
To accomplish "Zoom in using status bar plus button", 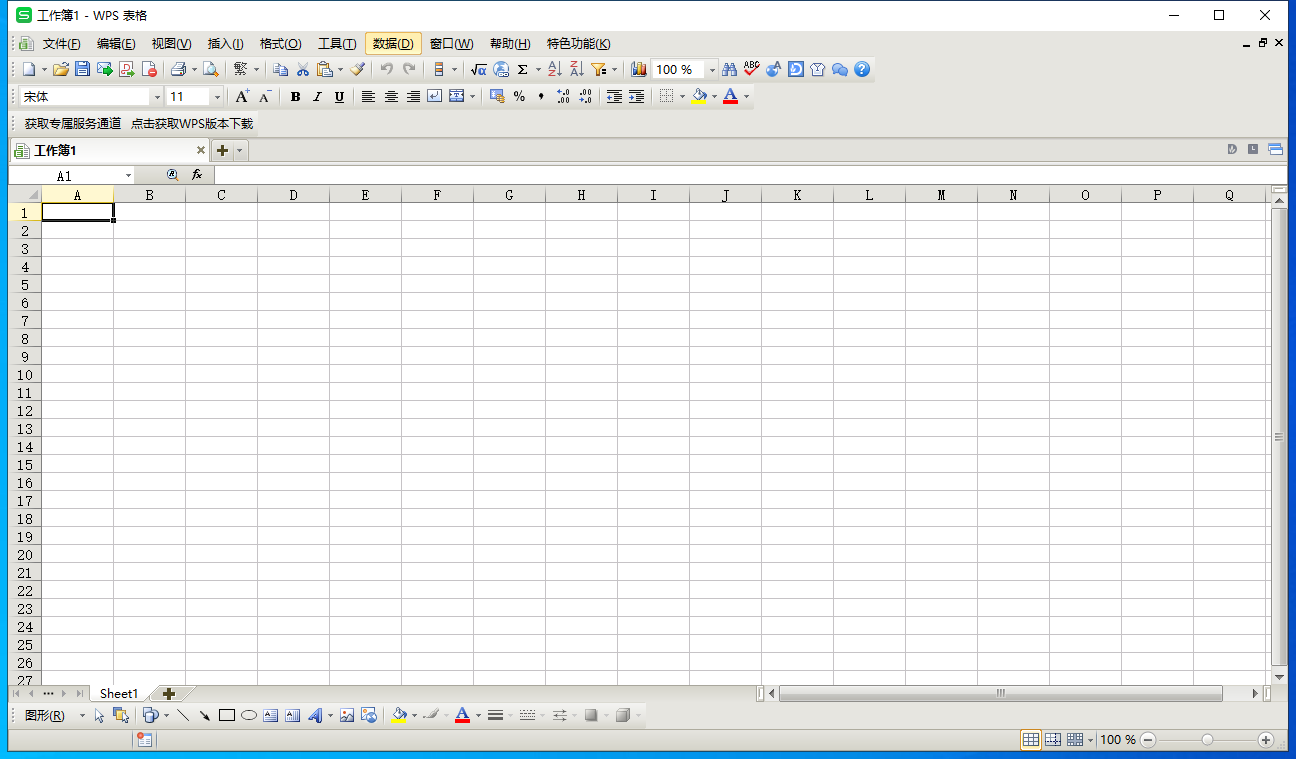I will click(x=1266, y=740).
